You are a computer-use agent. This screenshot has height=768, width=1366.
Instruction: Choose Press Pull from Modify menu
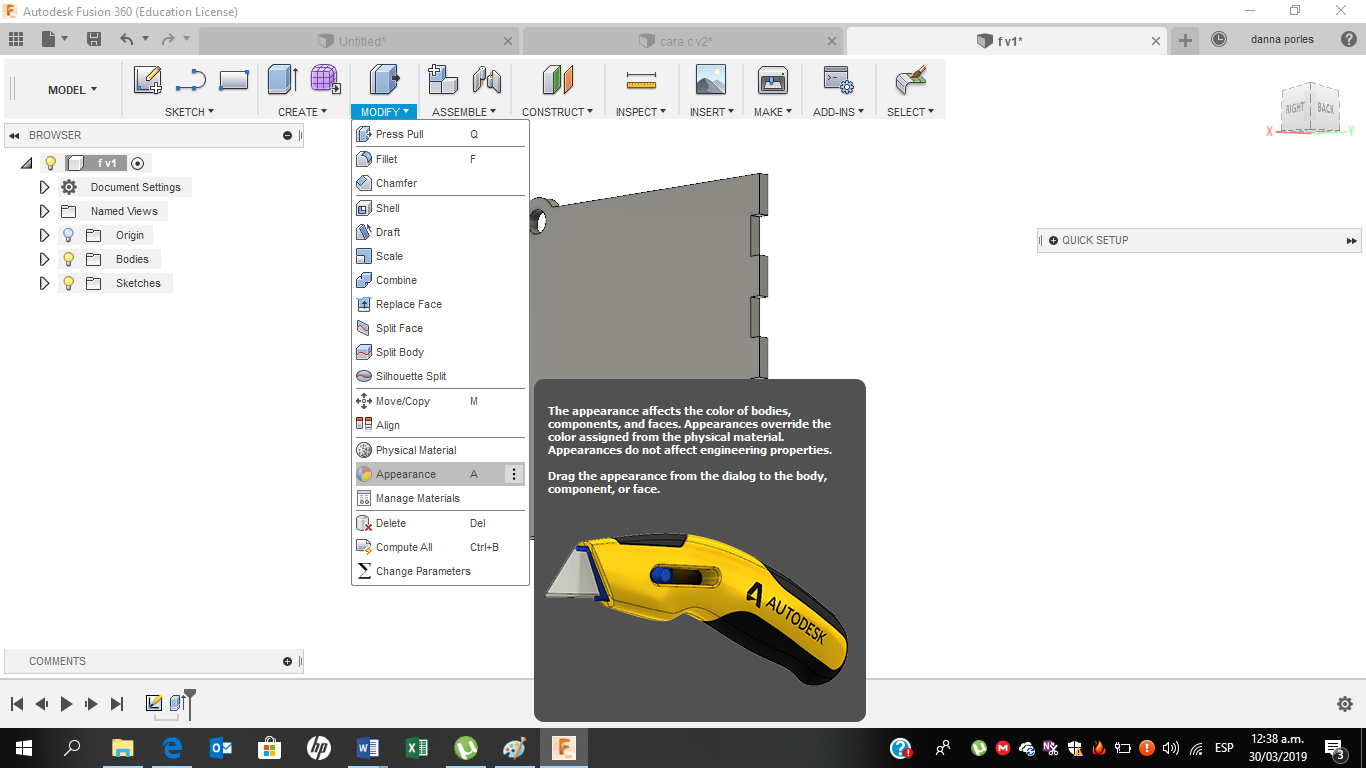[x=440, y=134]
